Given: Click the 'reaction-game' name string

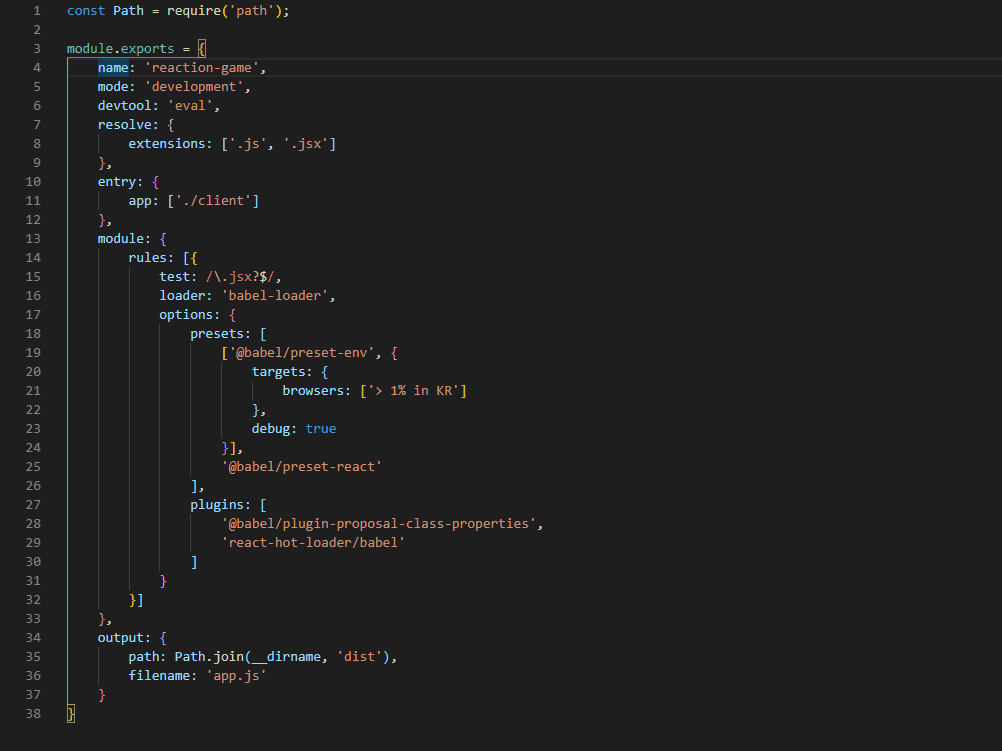Looking at the screenshot, I should (x=201, y=68).
